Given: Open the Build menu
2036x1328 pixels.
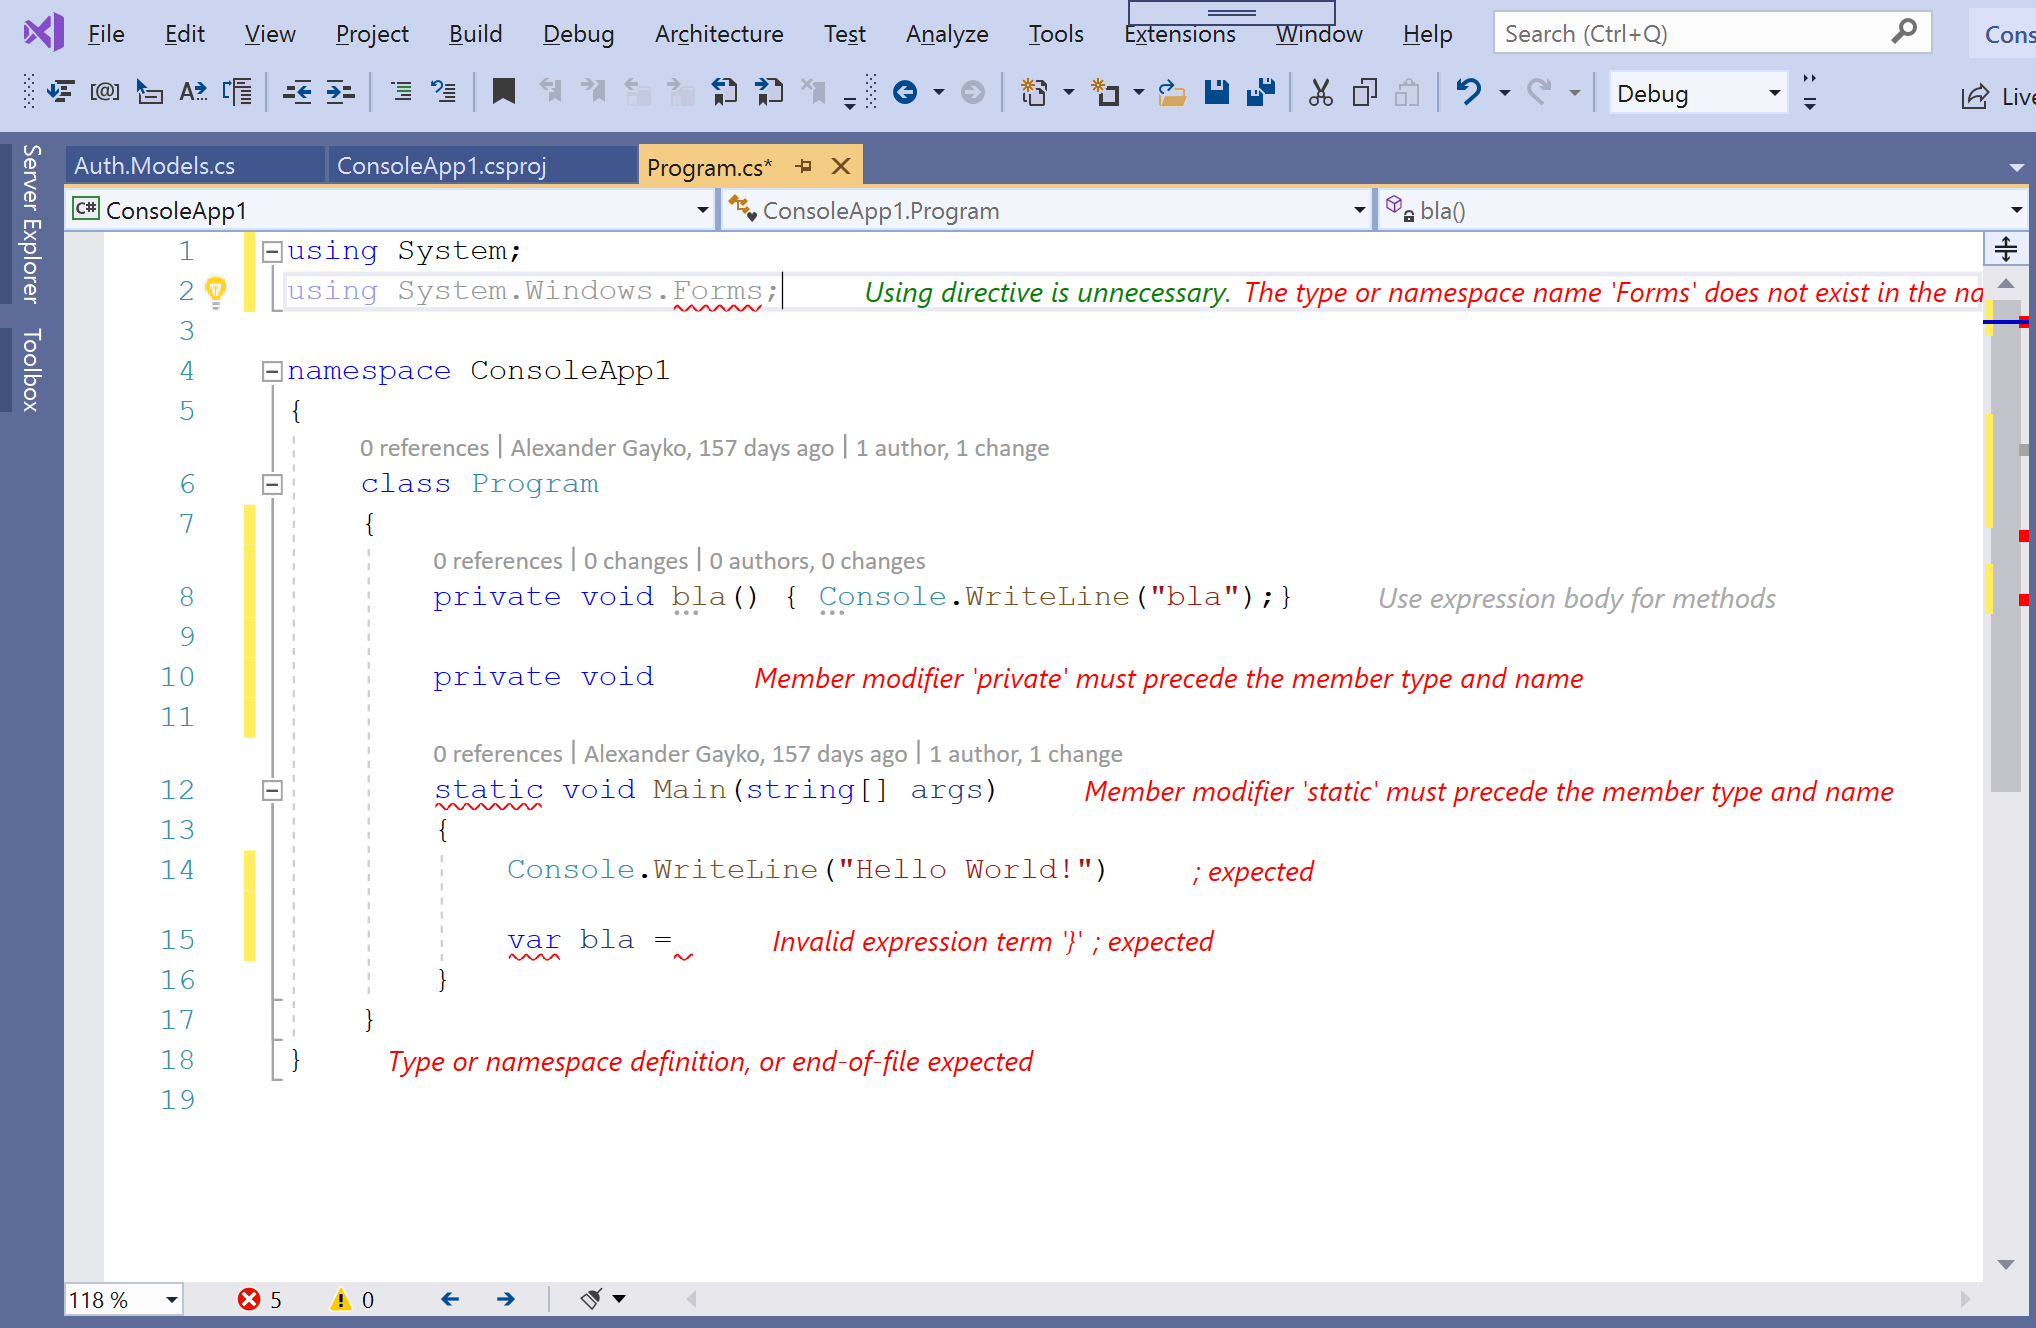Looking at the screenshot, I should tap(476, 33).
